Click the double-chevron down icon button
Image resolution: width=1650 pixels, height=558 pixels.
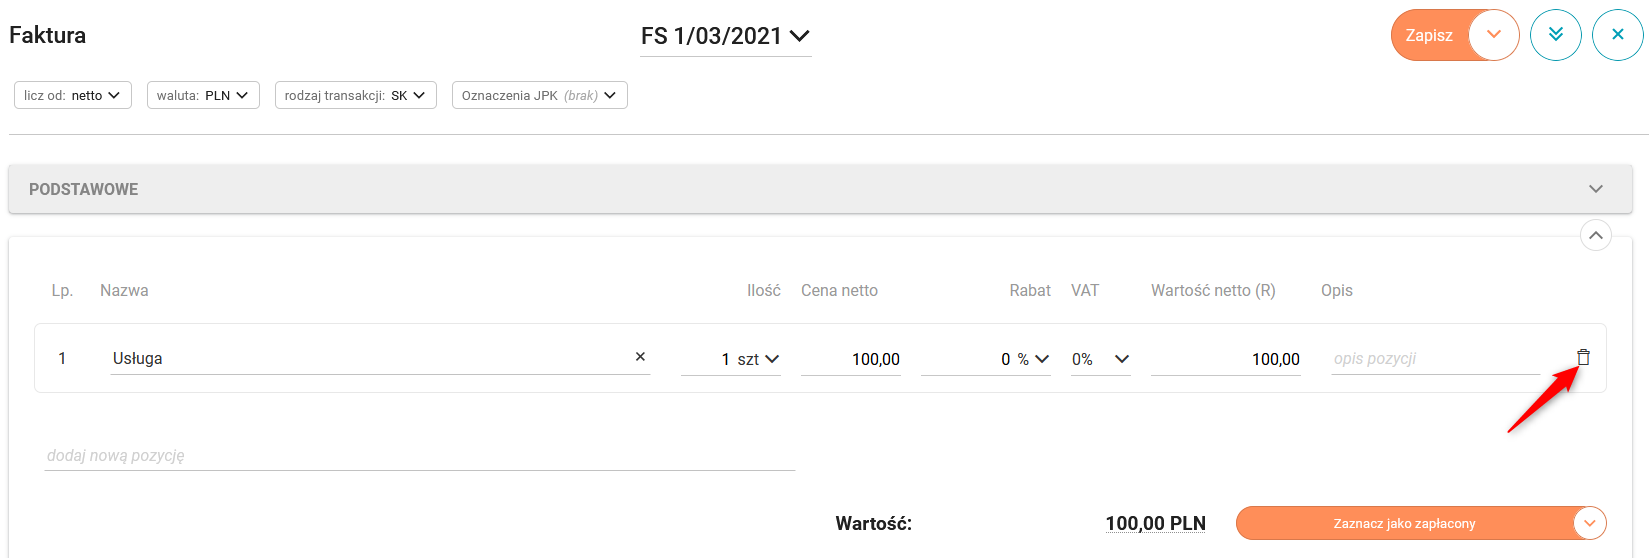1555,35
